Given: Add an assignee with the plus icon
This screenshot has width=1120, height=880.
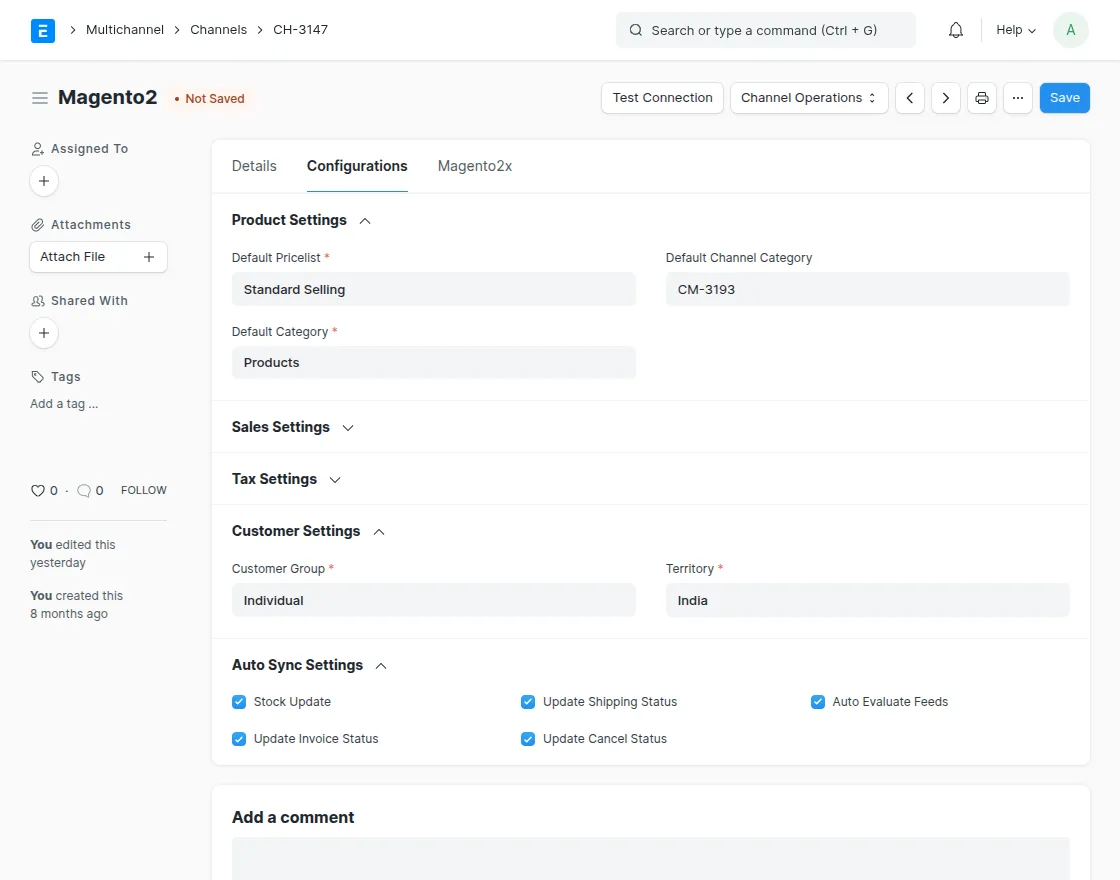Looking at the screenshot, I should tap(43, 181).
